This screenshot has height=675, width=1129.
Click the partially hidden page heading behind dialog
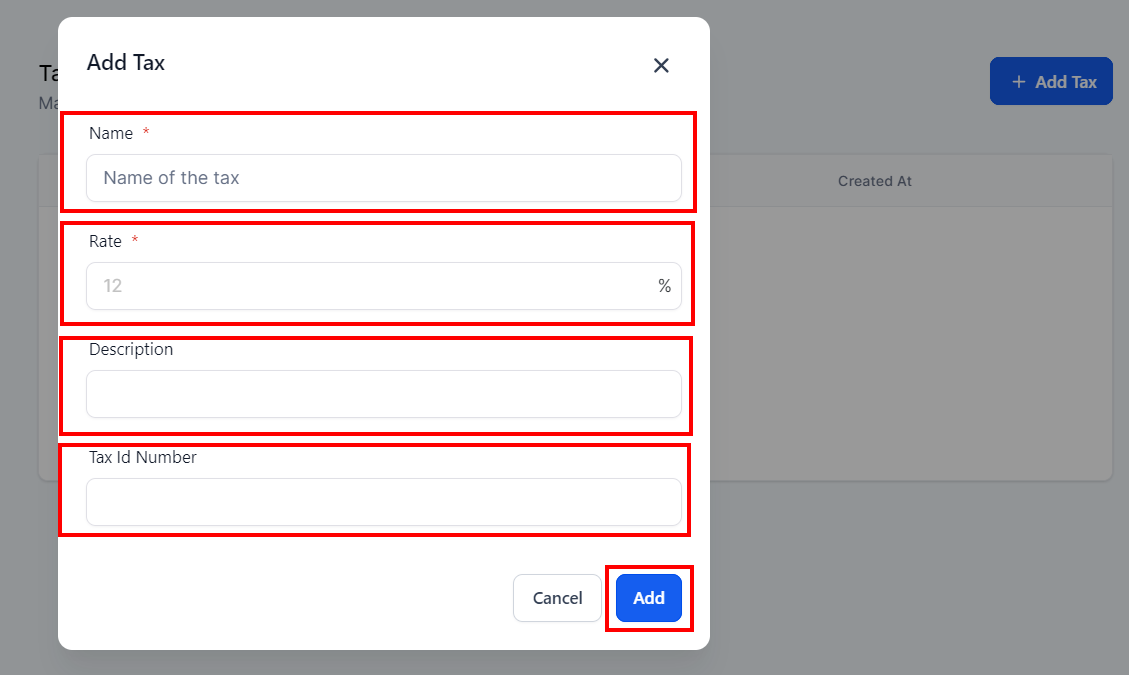[x=48, y=73]
